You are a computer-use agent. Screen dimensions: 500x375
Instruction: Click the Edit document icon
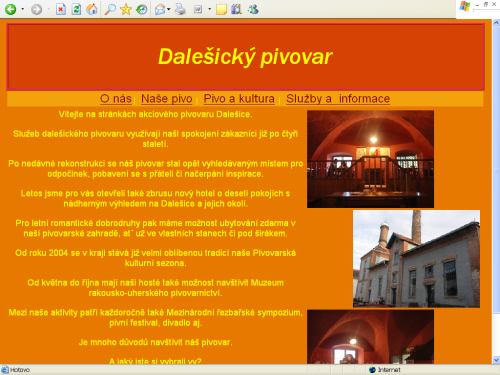click(x=198, y=9)
